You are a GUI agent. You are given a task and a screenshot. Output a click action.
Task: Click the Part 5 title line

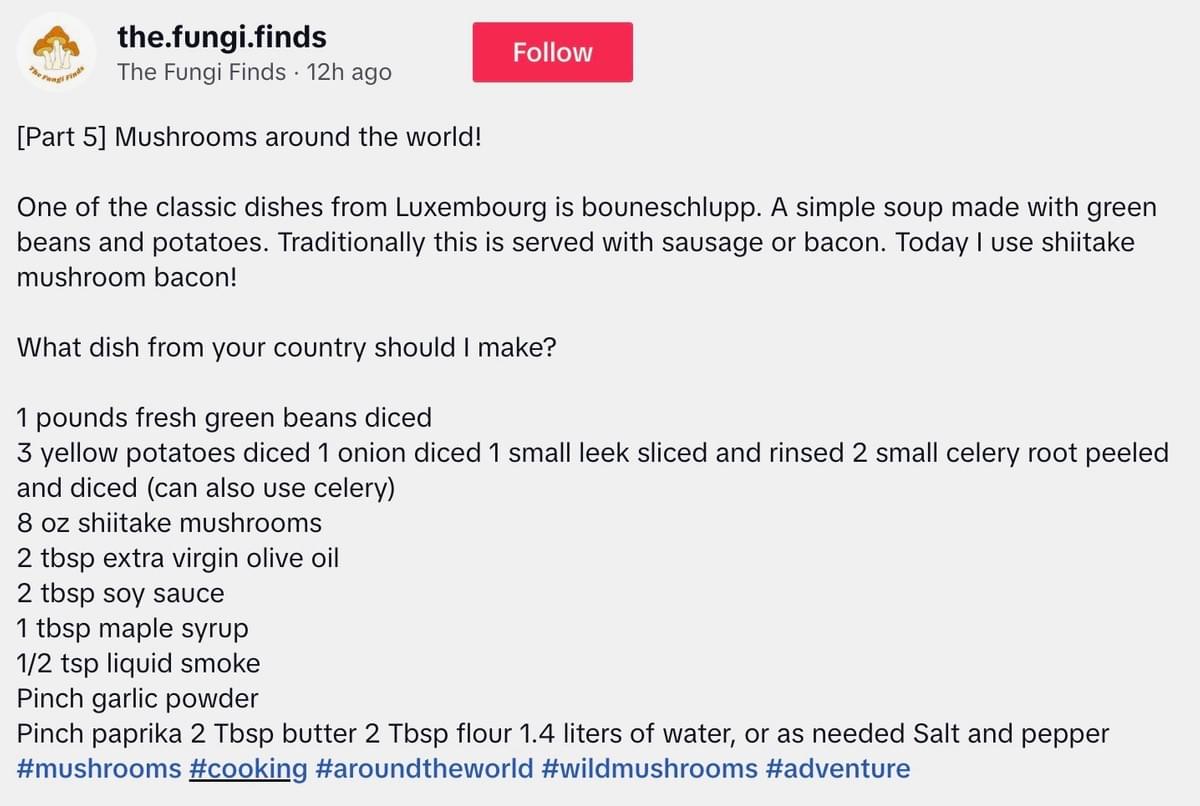249,135
